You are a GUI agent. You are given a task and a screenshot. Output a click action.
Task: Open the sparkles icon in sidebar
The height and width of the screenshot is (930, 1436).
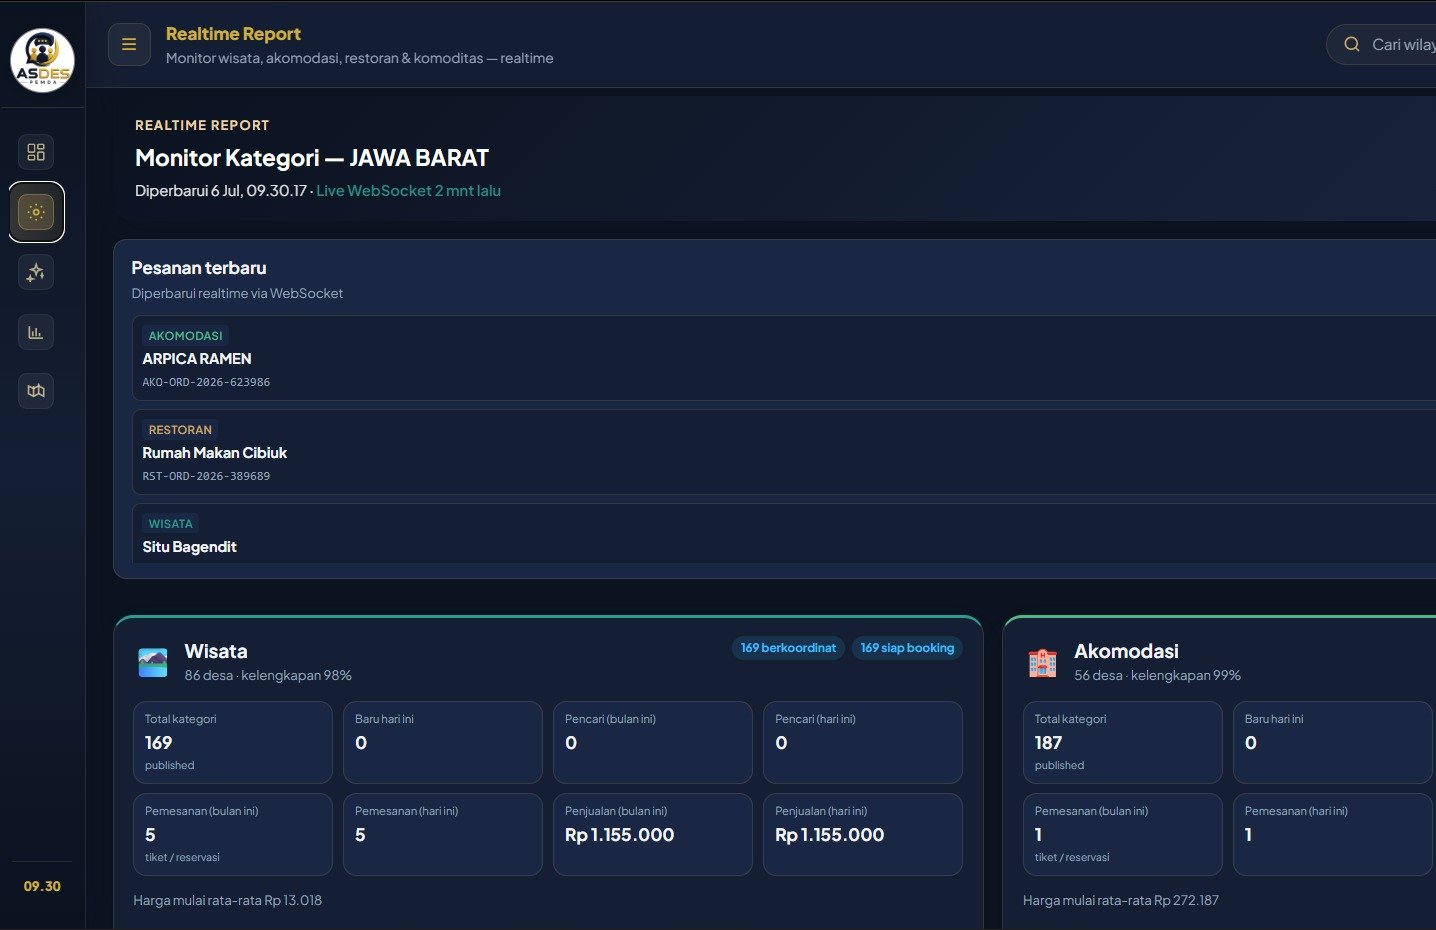point(36,272)
